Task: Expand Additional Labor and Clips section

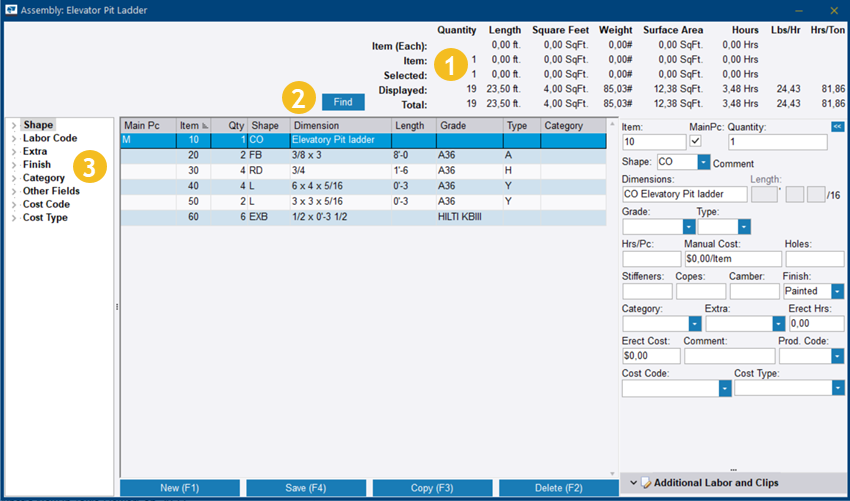Action: [x=634, y=483]
